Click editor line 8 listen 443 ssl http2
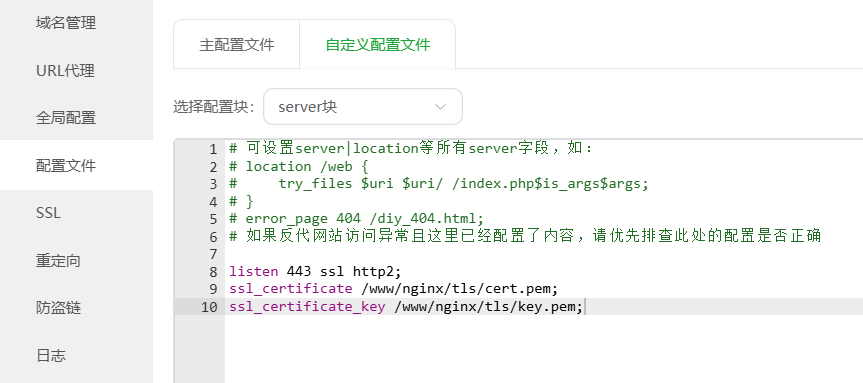863x383 pixels. pos(315,271)
